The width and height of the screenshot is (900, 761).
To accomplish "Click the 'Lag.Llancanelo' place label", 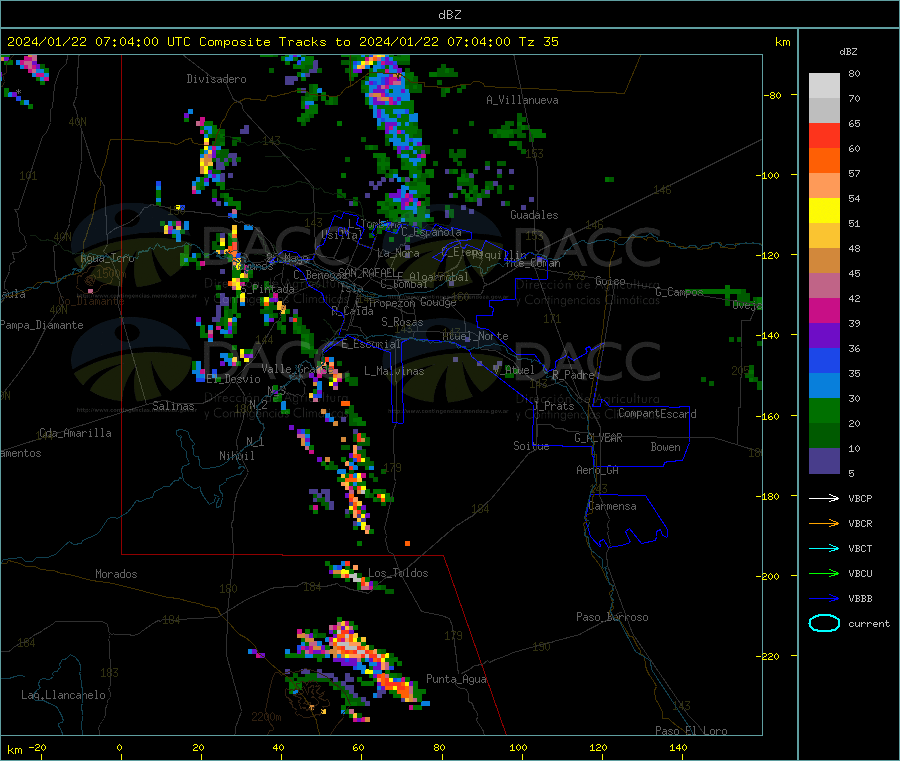I will pyautogui.click(x=63, y=695).
